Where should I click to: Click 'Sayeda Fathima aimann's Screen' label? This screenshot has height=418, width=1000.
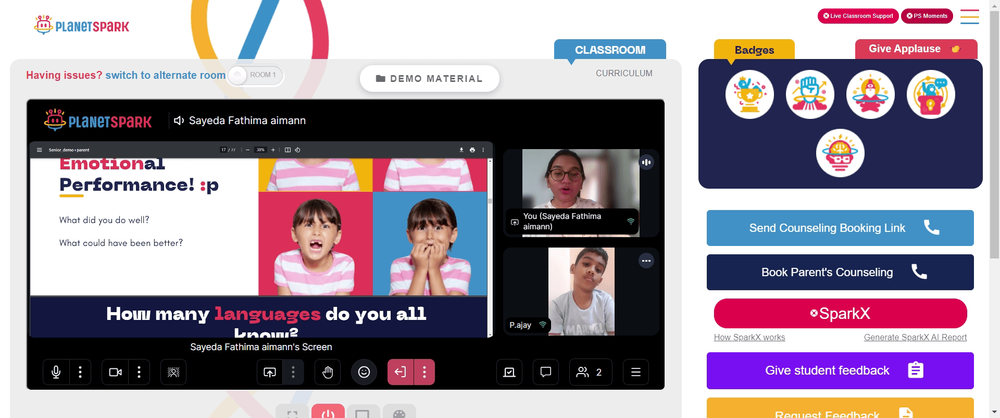pos(261,347)
